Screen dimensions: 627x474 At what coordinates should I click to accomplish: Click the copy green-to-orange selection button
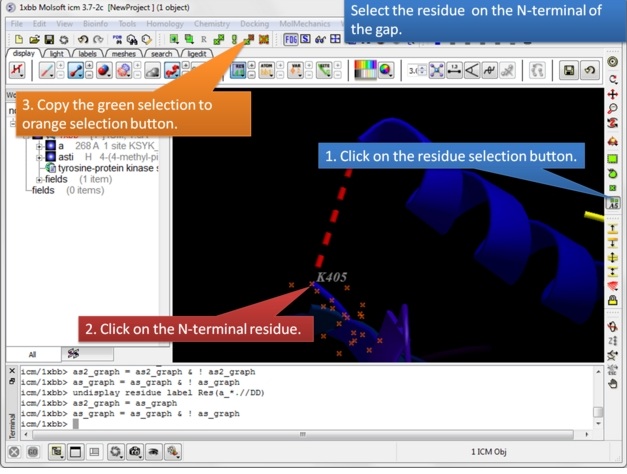click(x=249, y=40)
